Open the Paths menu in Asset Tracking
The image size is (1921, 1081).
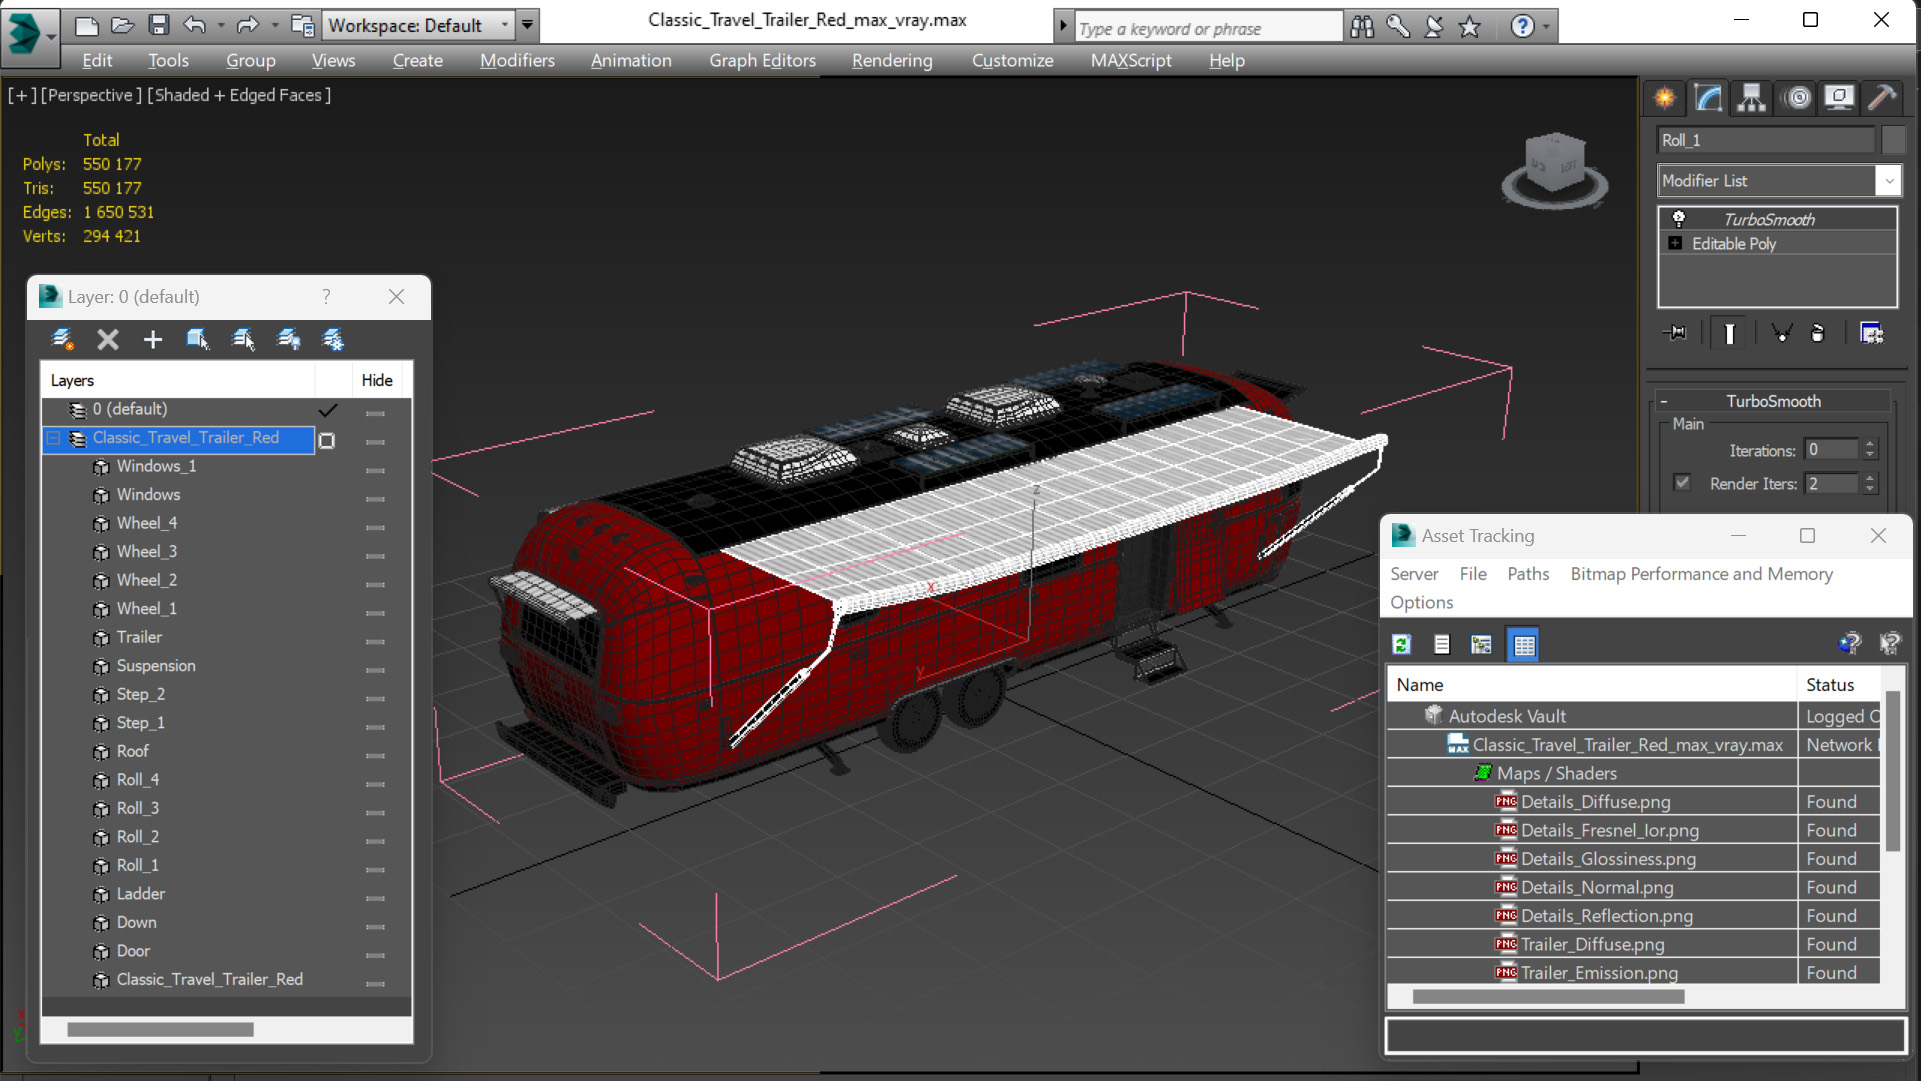click(x=1528, y=574)
